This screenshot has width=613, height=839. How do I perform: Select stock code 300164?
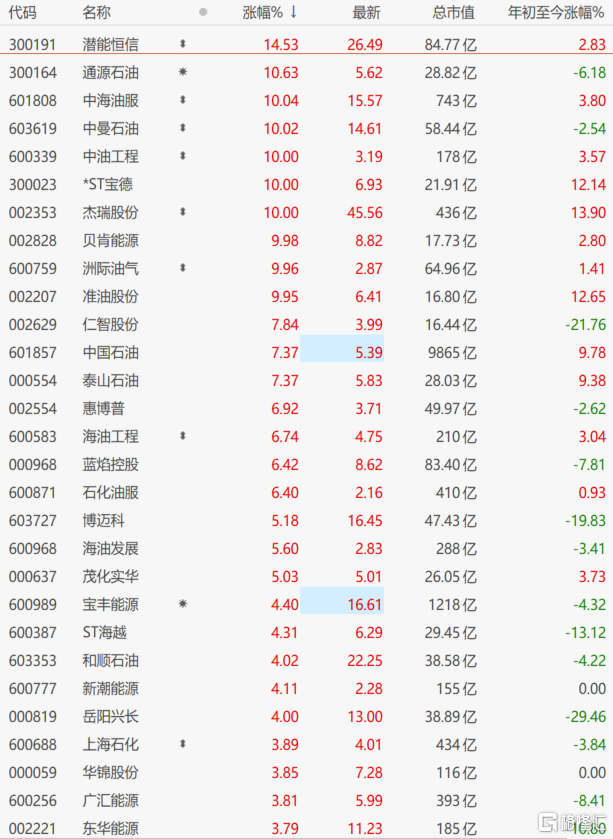[x=33, y=72]
